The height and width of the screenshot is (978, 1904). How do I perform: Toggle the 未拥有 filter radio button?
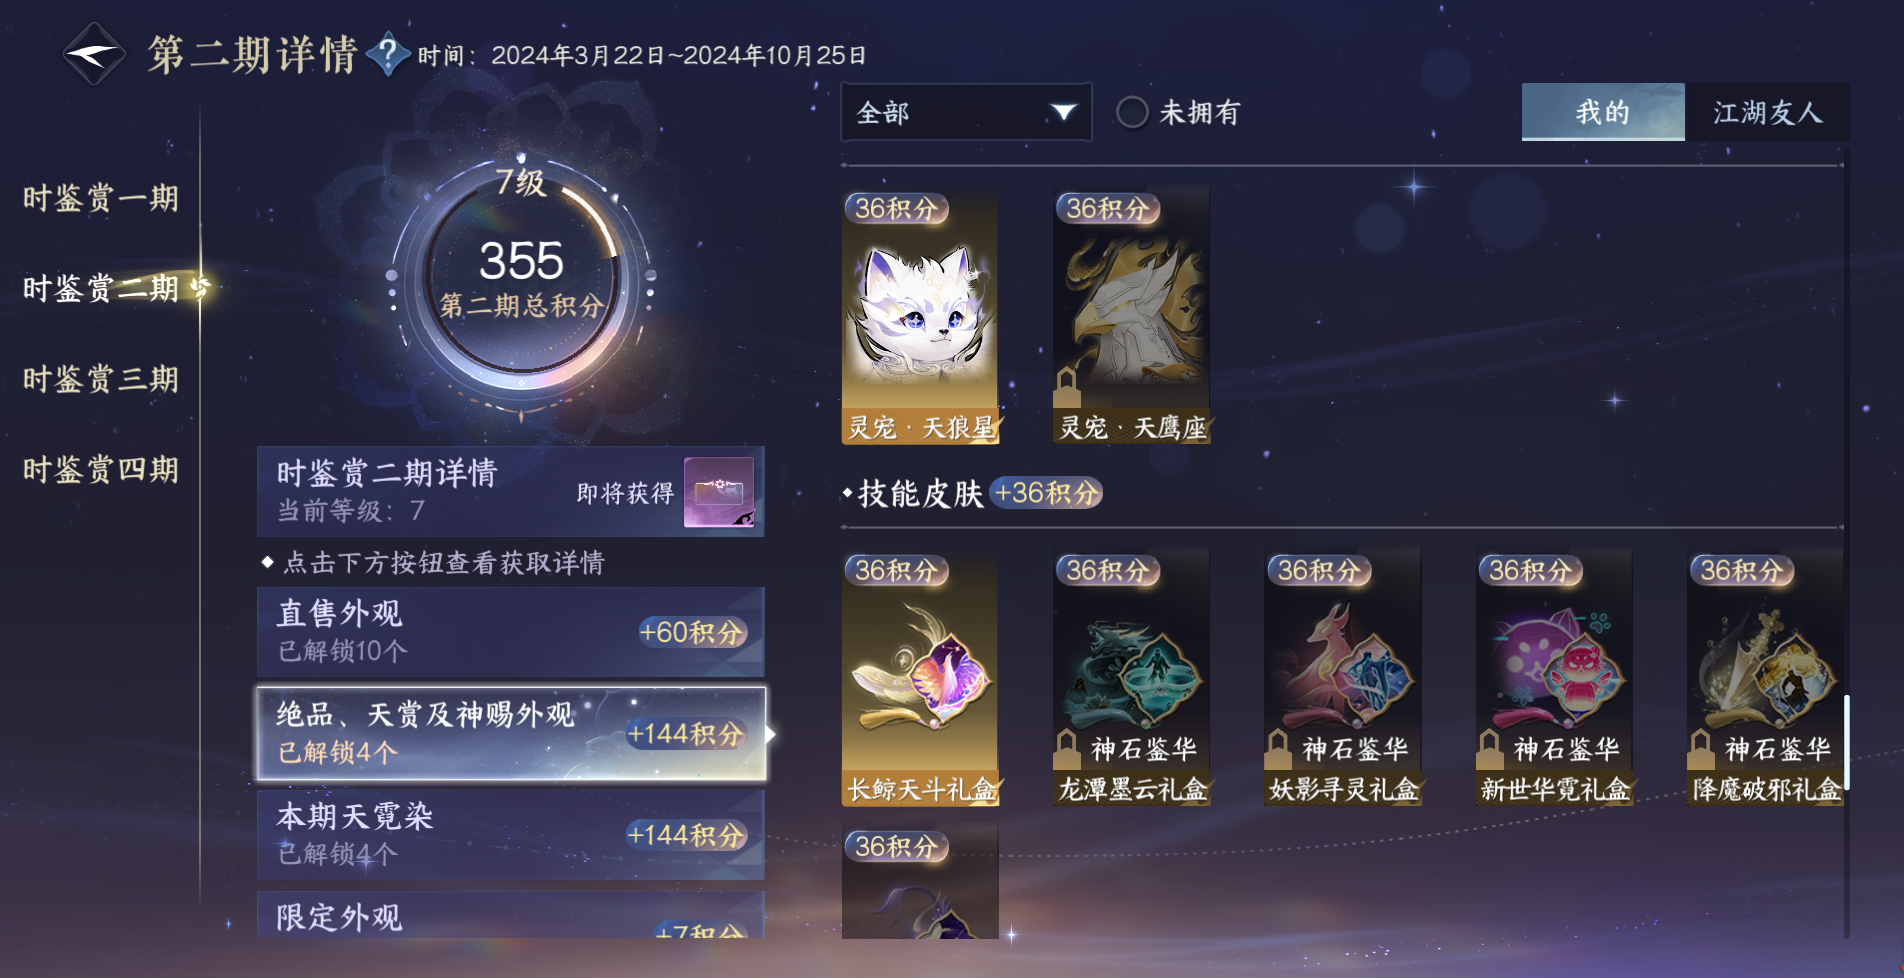(1132, 112)
